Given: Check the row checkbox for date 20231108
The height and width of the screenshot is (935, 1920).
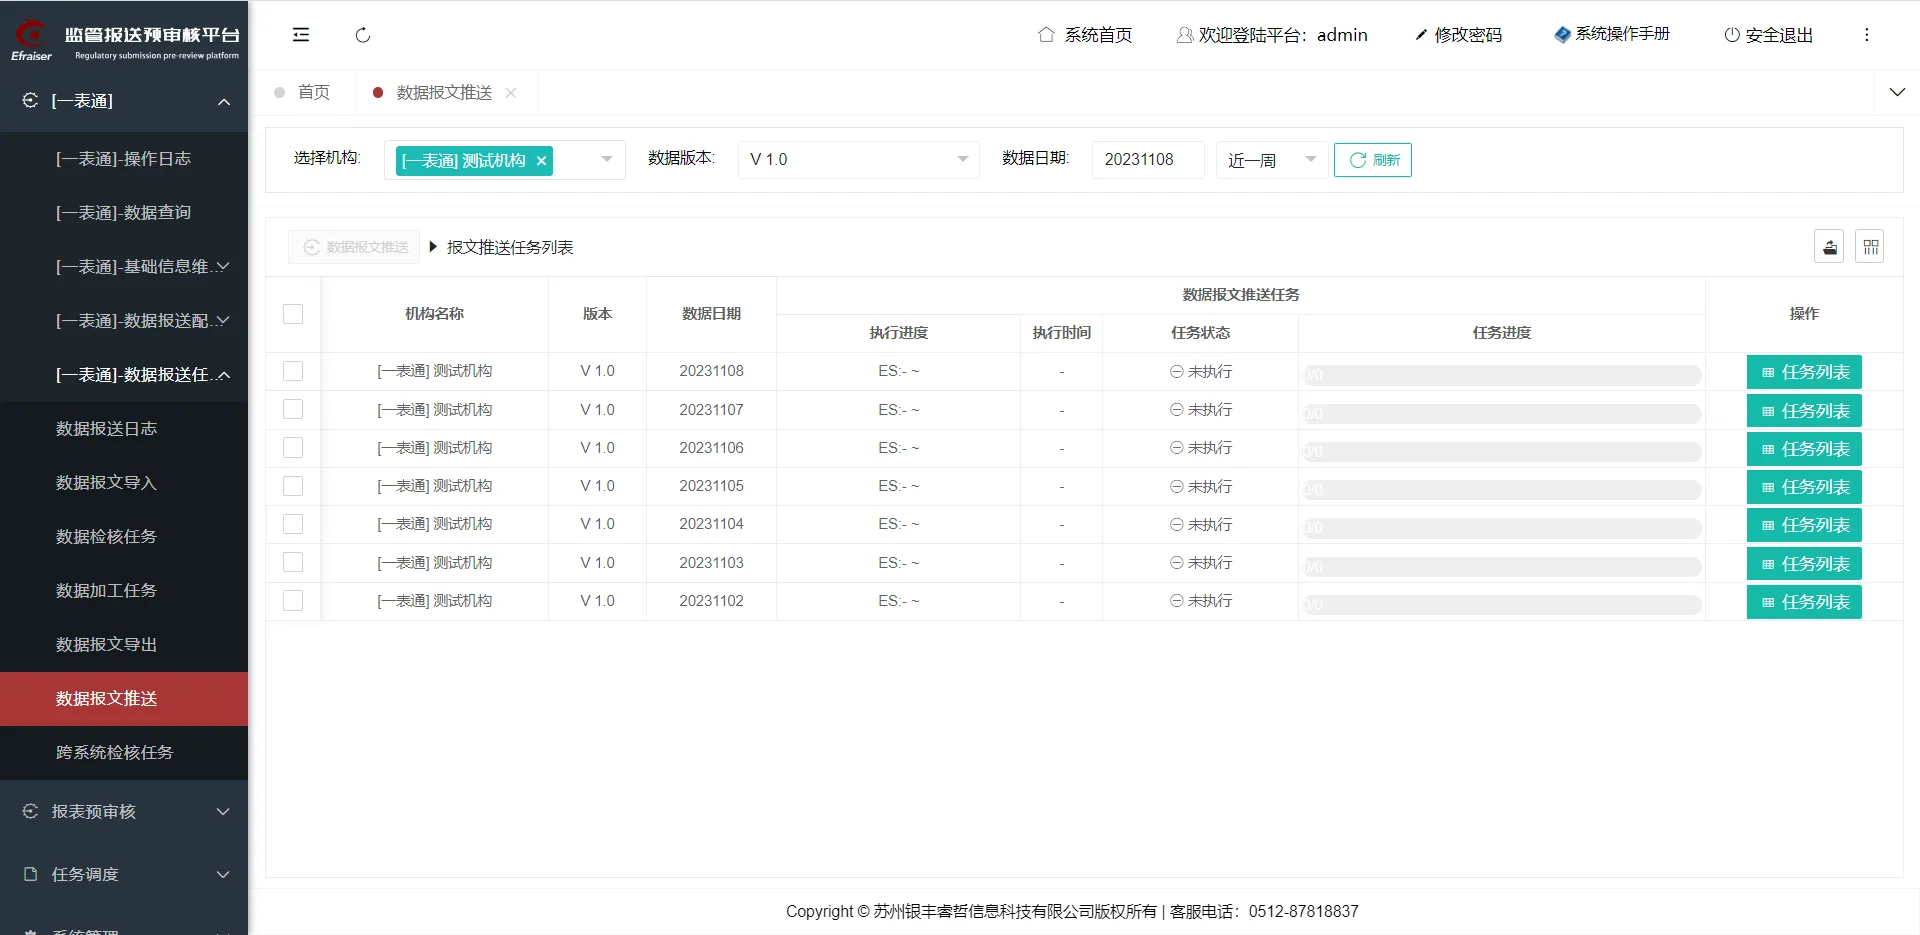Looking at the screenshot, I should [x=293, y=371].
